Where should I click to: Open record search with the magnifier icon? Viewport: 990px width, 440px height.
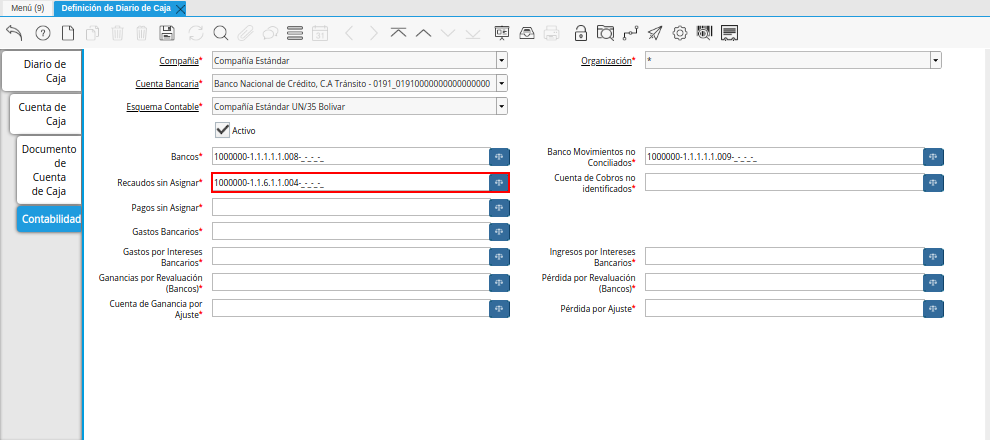click(220, 33)
